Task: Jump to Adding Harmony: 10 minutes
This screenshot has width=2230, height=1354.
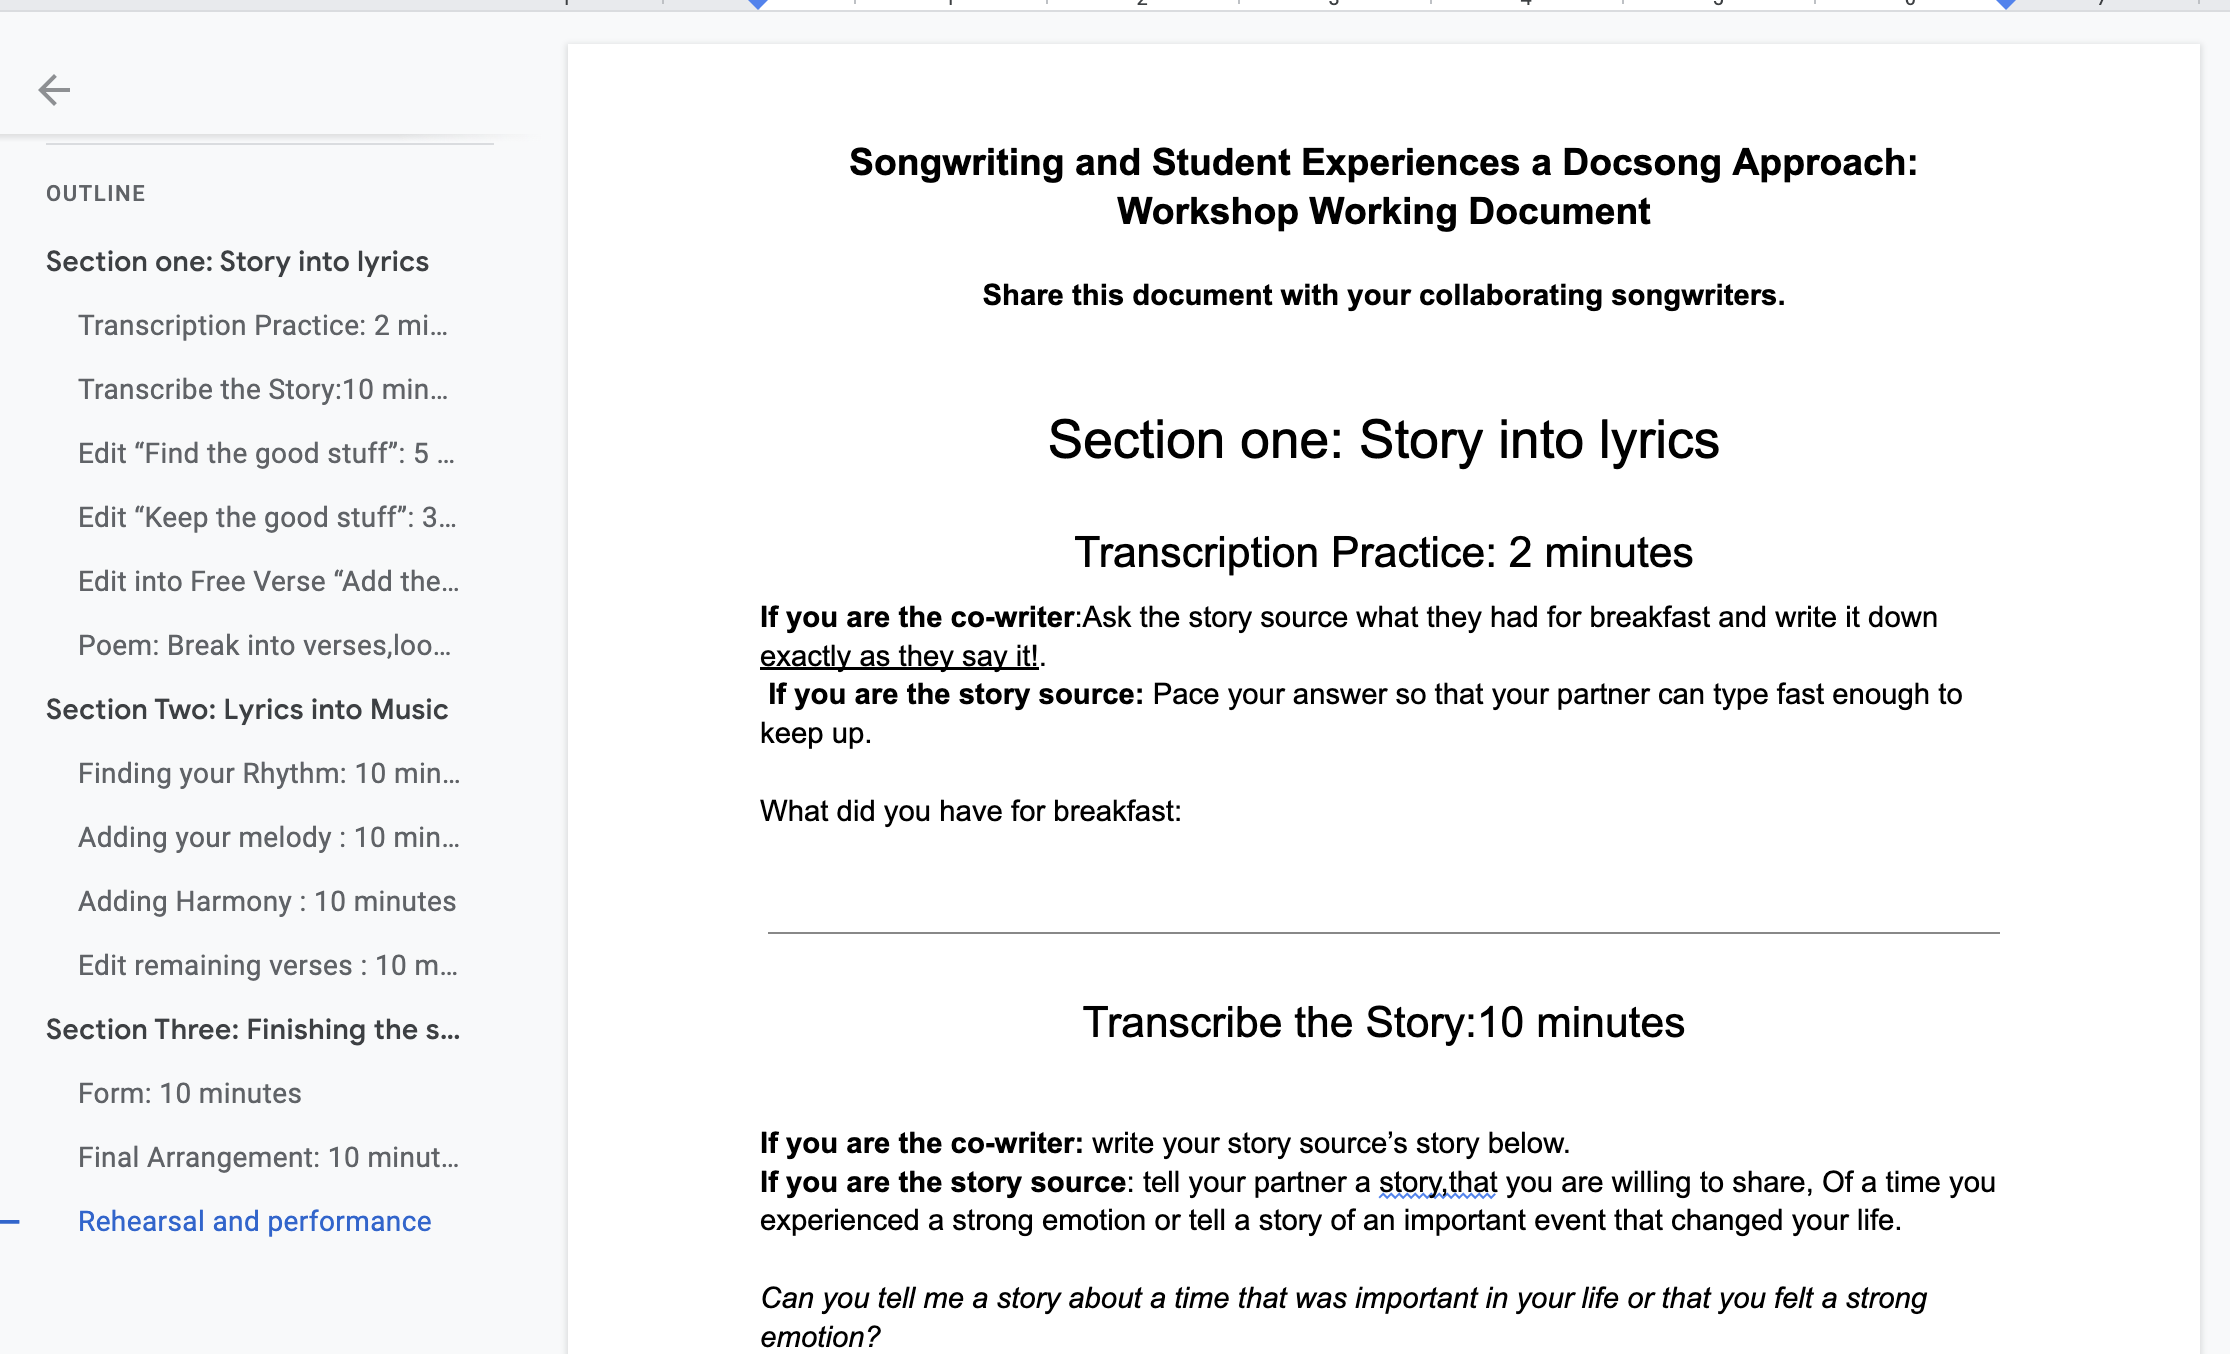Action: (x=267, y=901)
